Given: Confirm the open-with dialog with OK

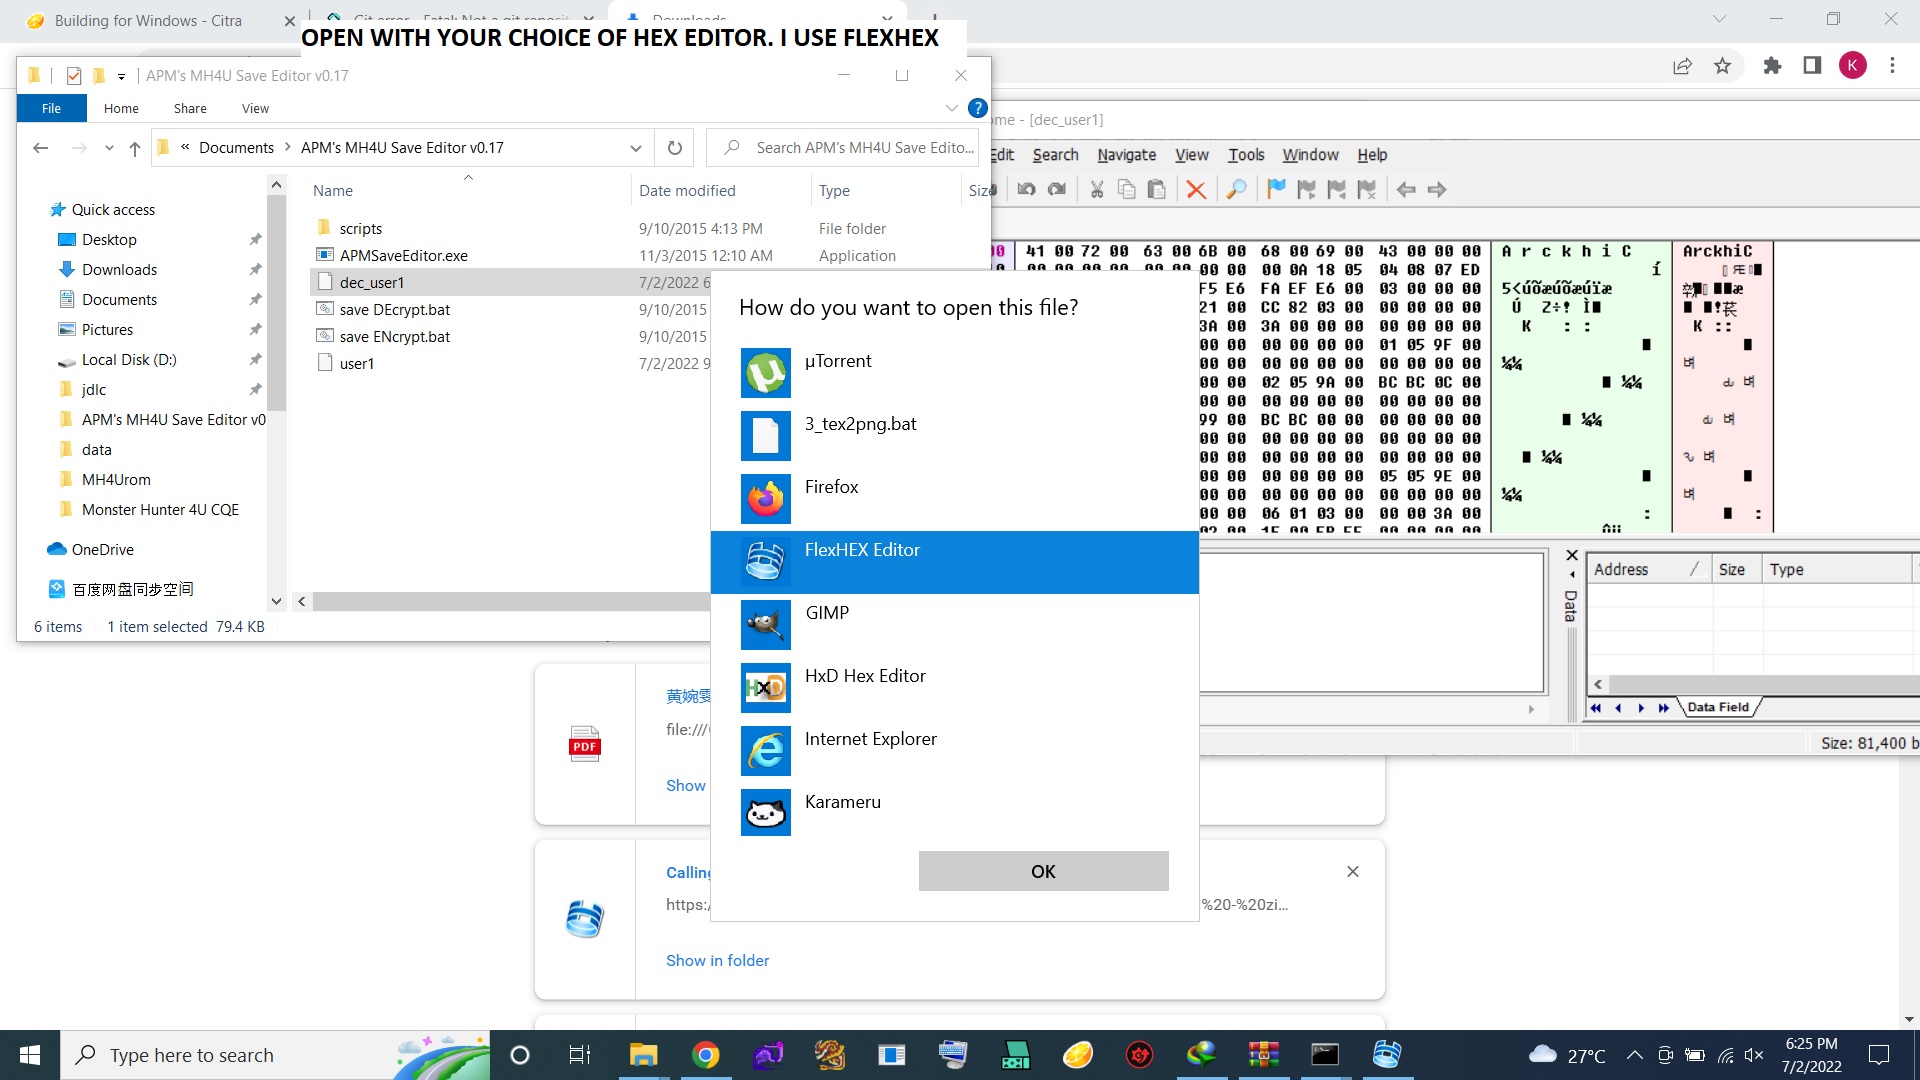Looking at the screenshot, I should (1043, 871).
